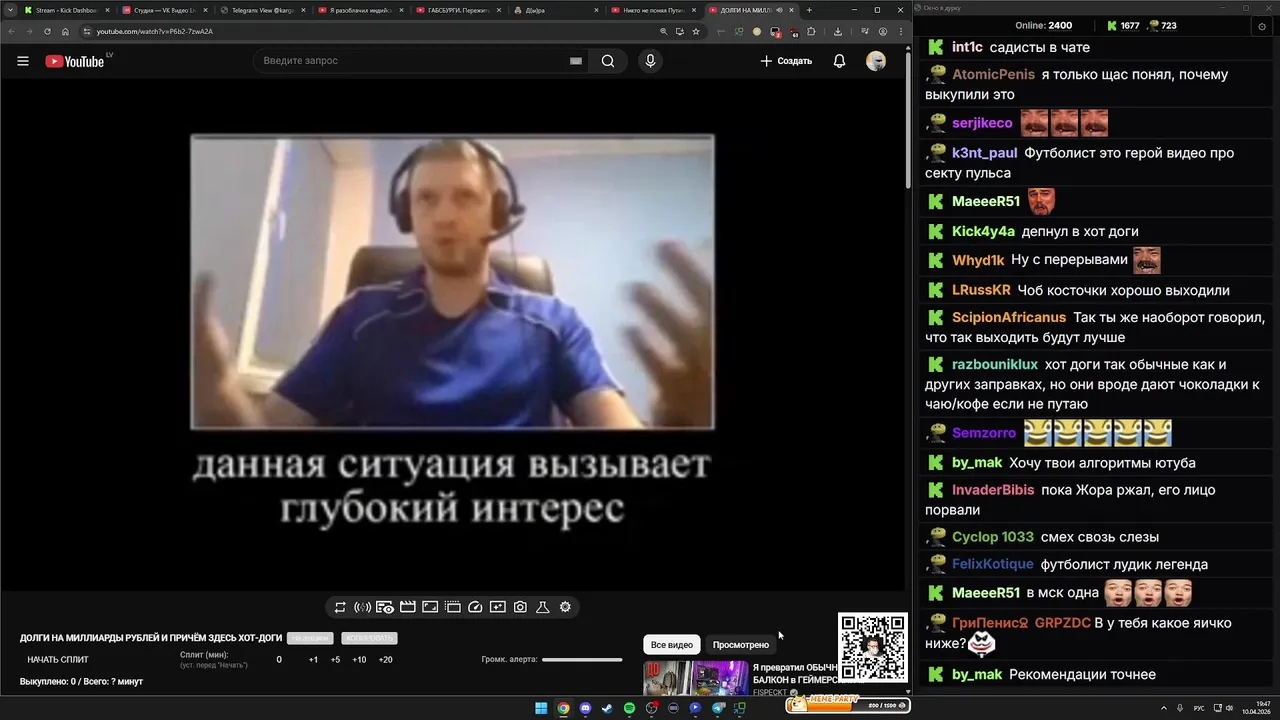Click НАЧАТЬ СПЛИТ button
The image size is (1280, 720).
coord(58,659)
